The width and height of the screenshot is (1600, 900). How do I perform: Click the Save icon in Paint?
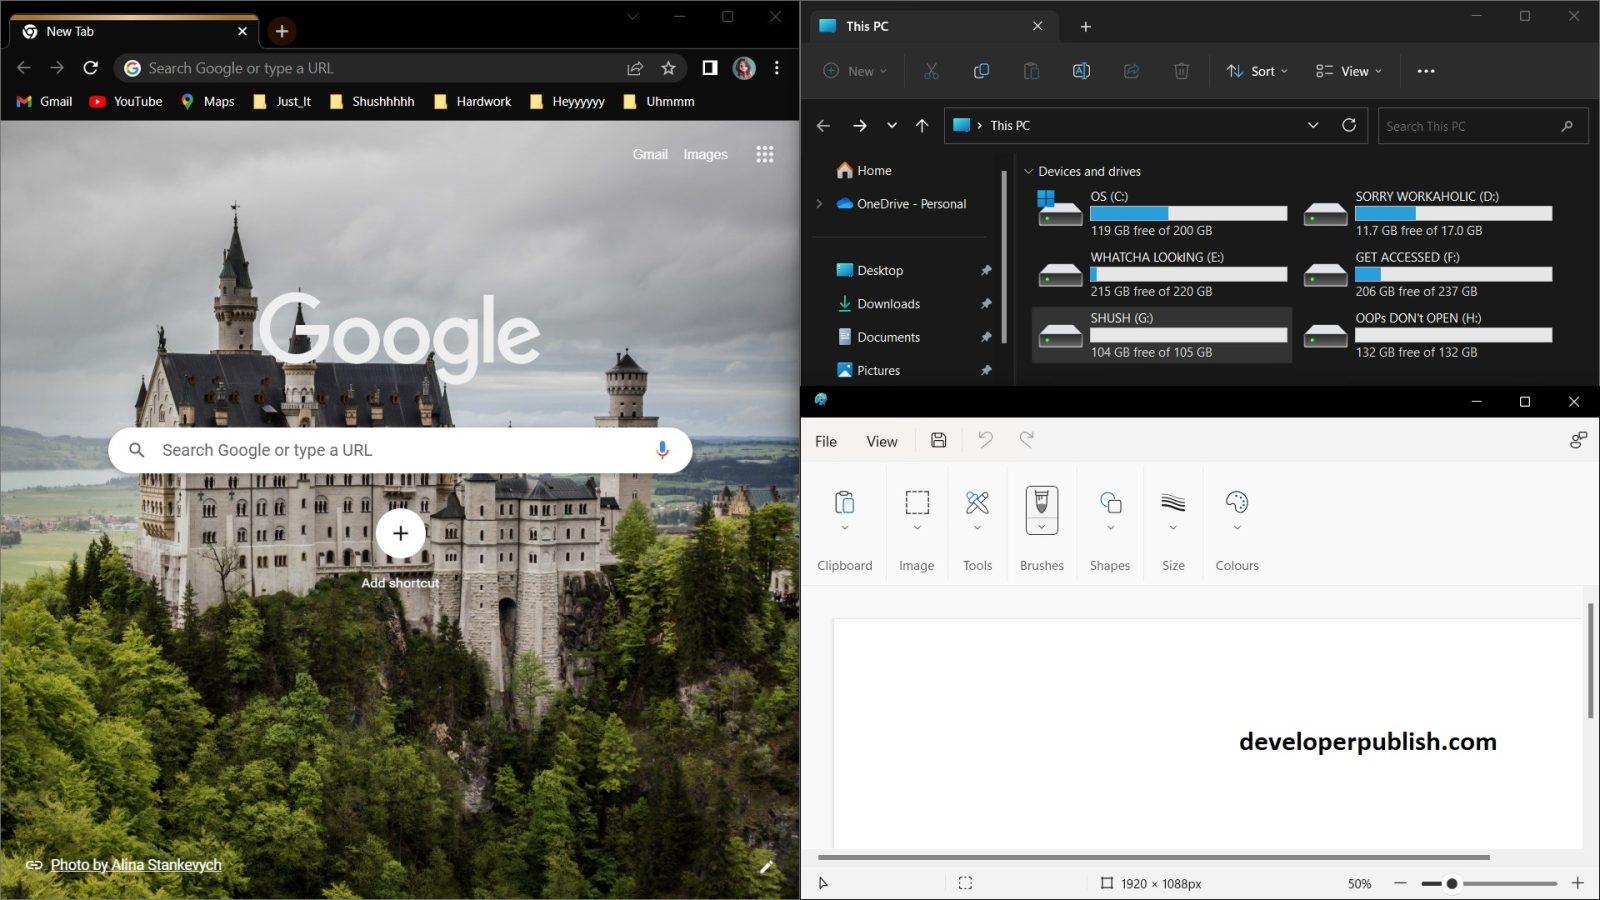pyautogui.click(x=938, y=440)
